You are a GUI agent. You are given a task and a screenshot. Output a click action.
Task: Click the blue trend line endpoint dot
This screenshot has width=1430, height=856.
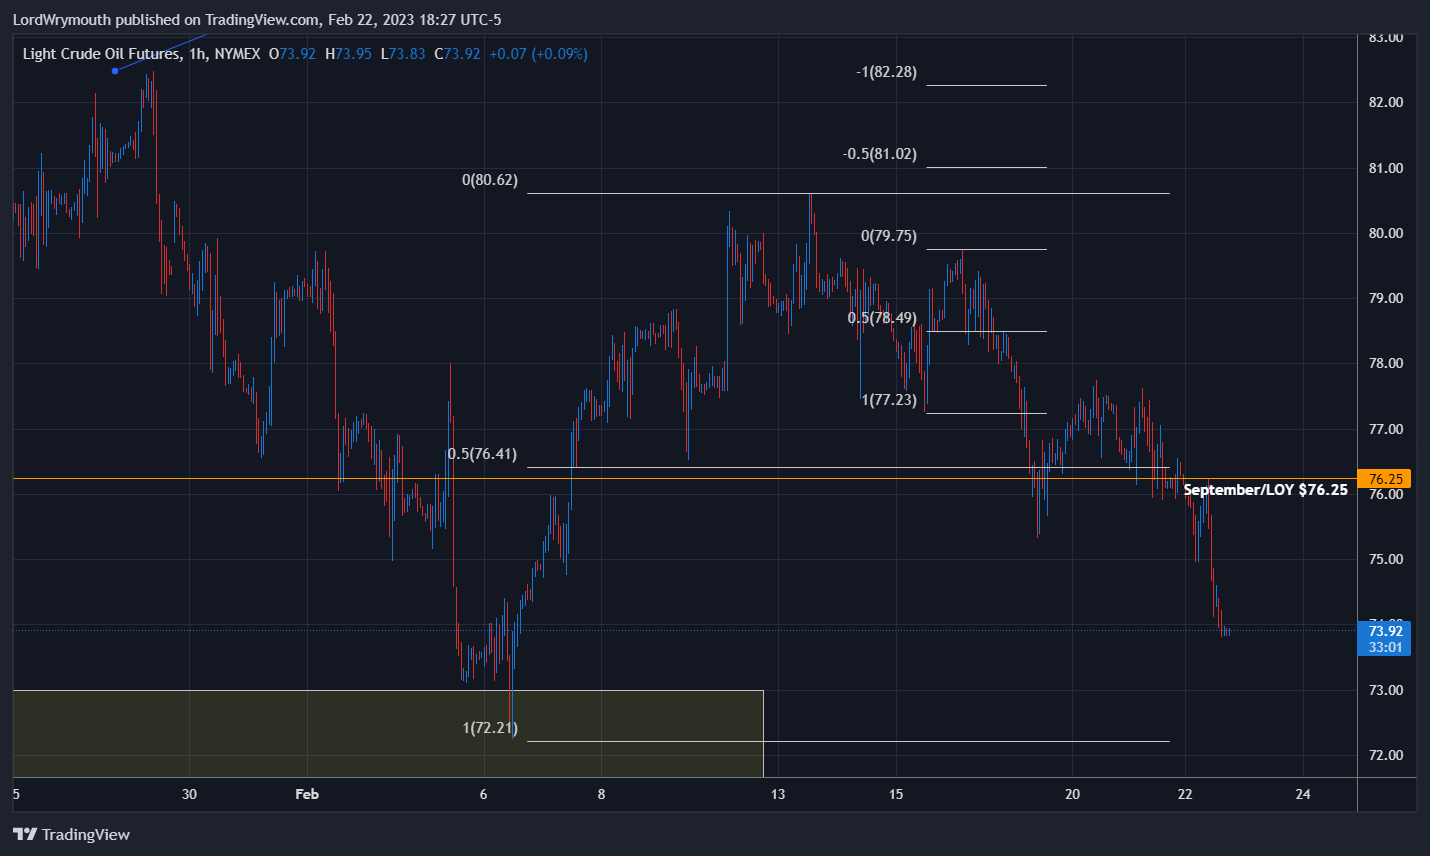tap(115, 70)
